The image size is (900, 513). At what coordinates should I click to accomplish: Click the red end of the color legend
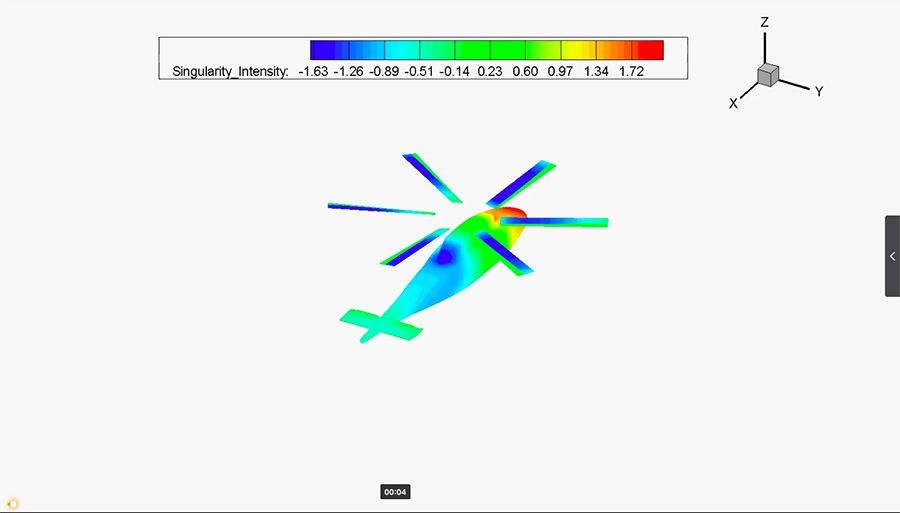[x=650, y=50]
